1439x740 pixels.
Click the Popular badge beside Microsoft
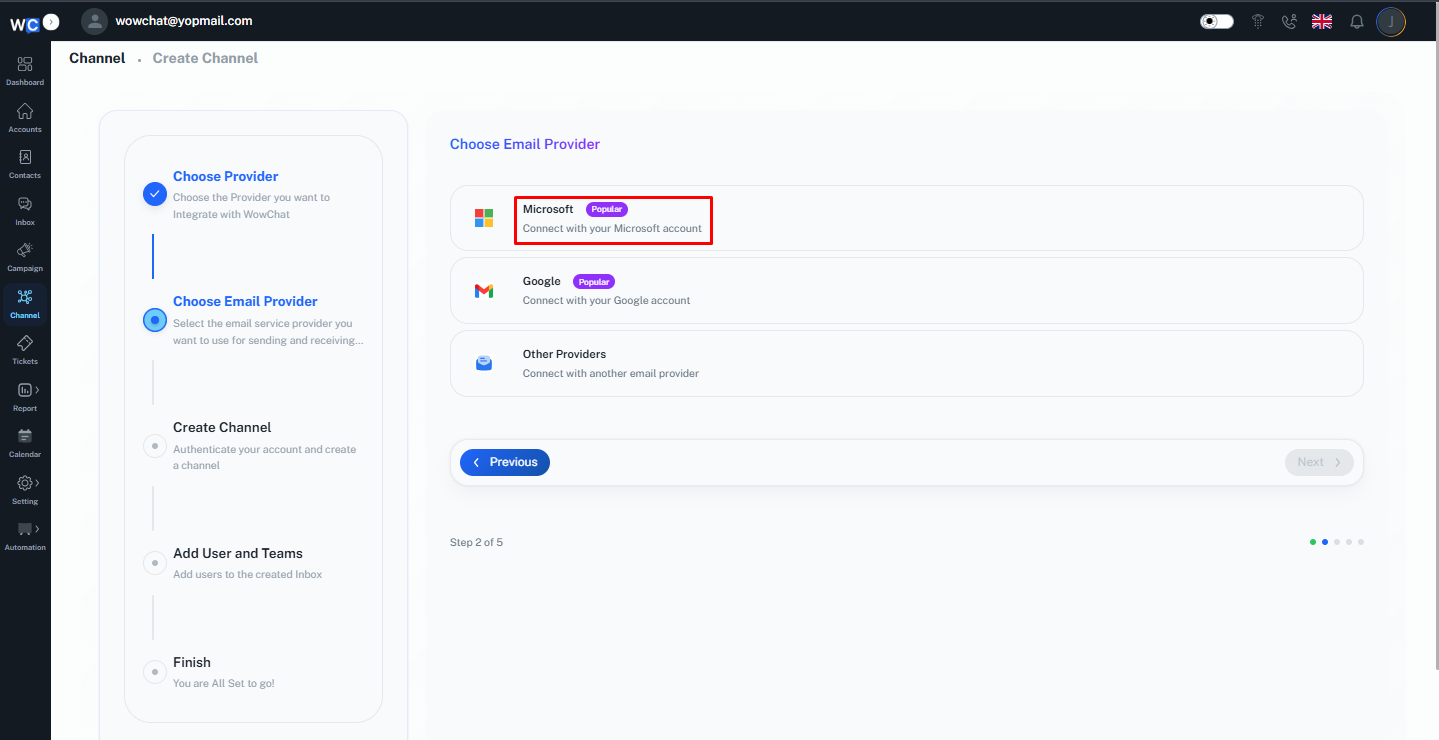(x=607, y=210)
